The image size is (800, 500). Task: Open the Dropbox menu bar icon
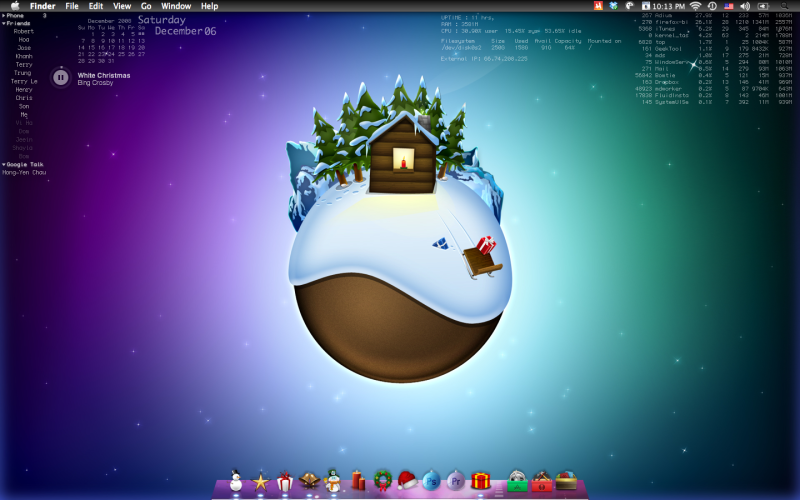(614, 6)
